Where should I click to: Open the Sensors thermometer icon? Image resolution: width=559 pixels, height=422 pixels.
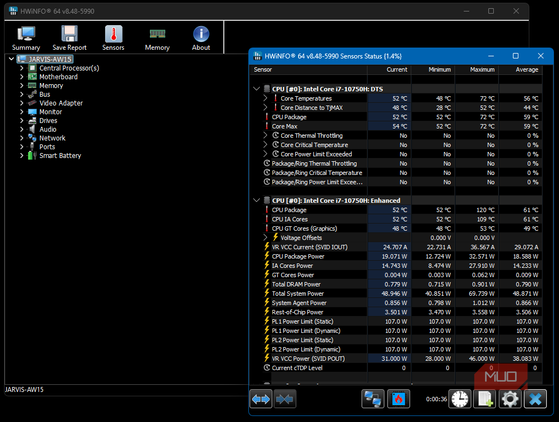113,38
